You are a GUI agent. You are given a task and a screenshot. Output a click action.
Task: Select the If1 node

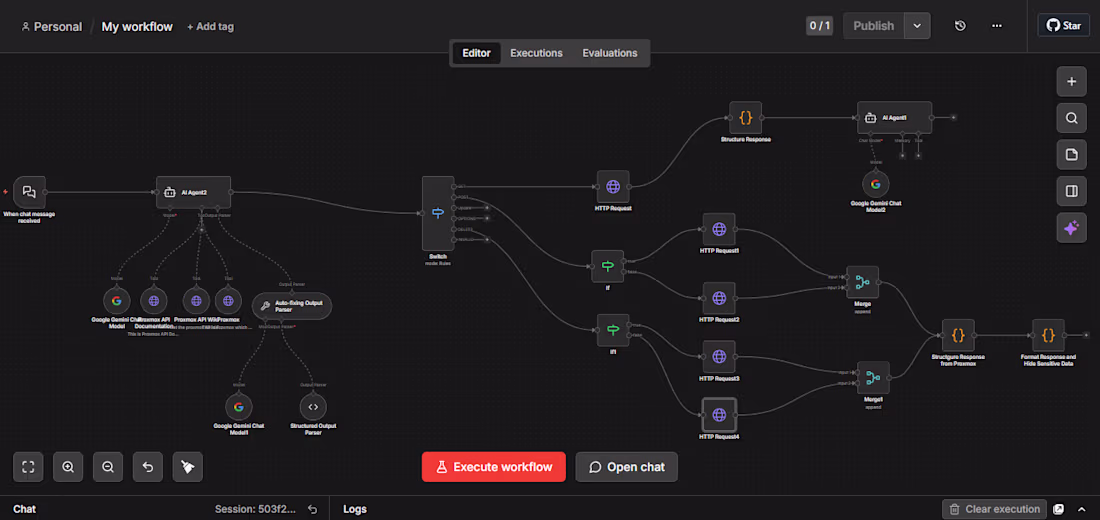[x=613, y=330]
